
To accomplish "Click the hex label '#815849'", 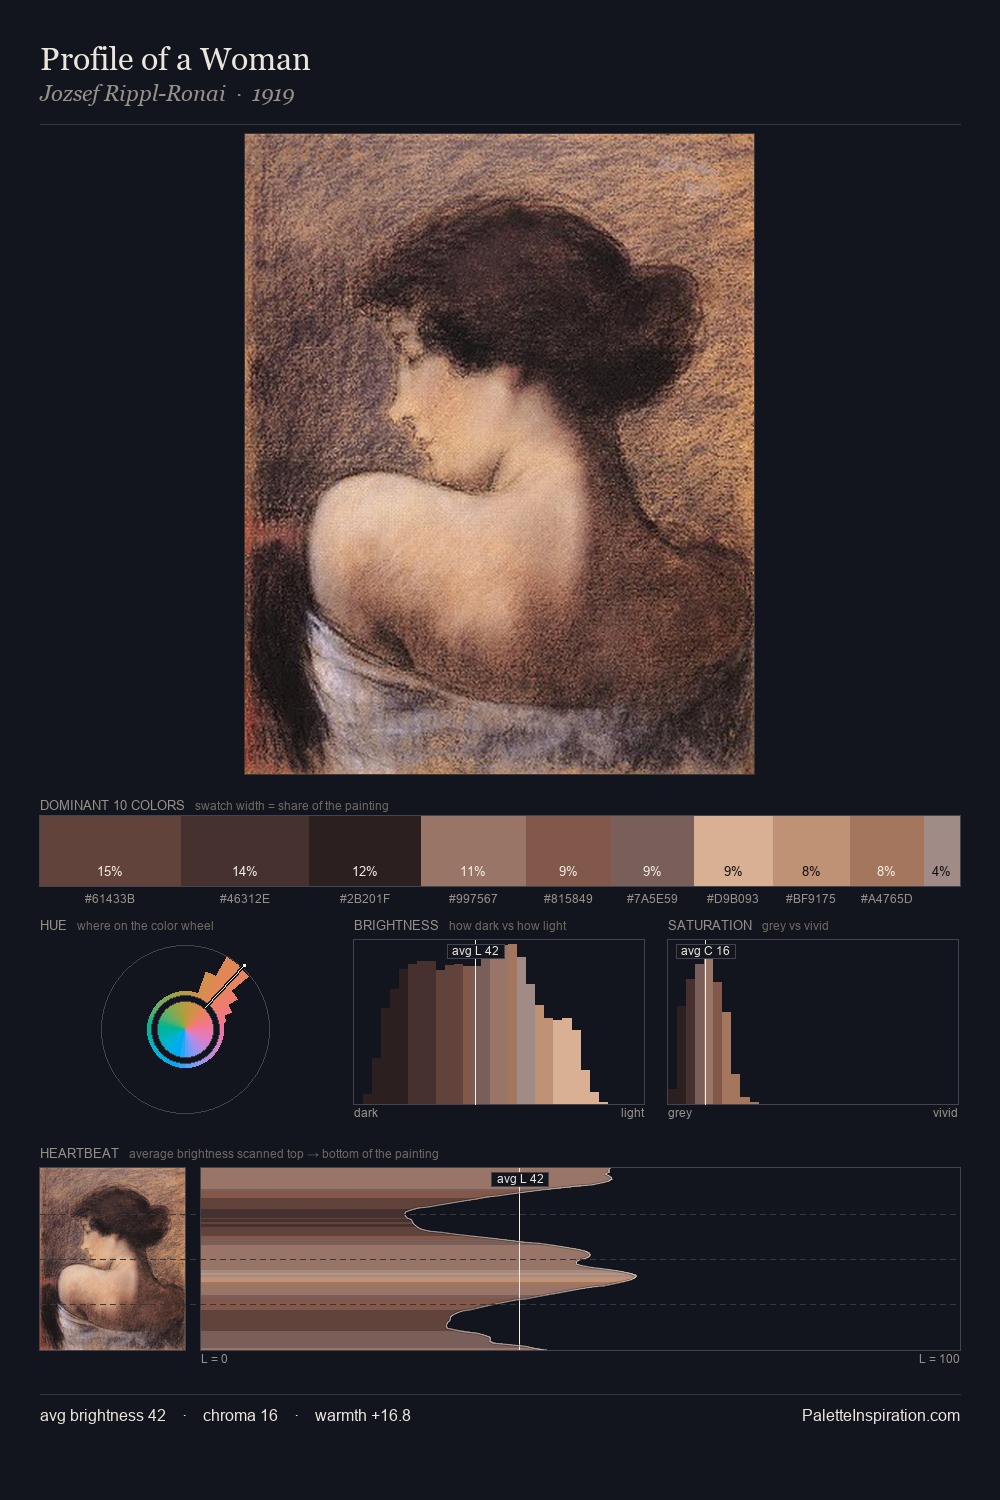I will point(568,898).
